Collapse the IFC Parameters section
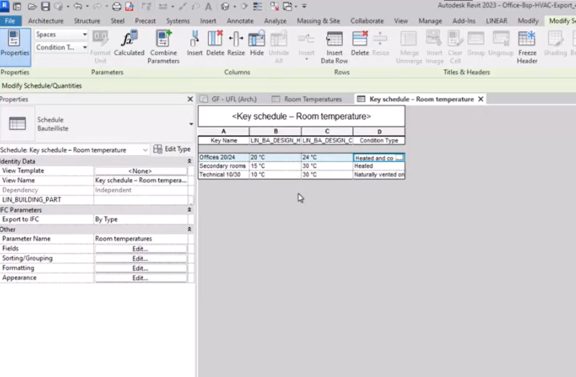This screenshot has height=377, width=576. (x=190, y=210)
